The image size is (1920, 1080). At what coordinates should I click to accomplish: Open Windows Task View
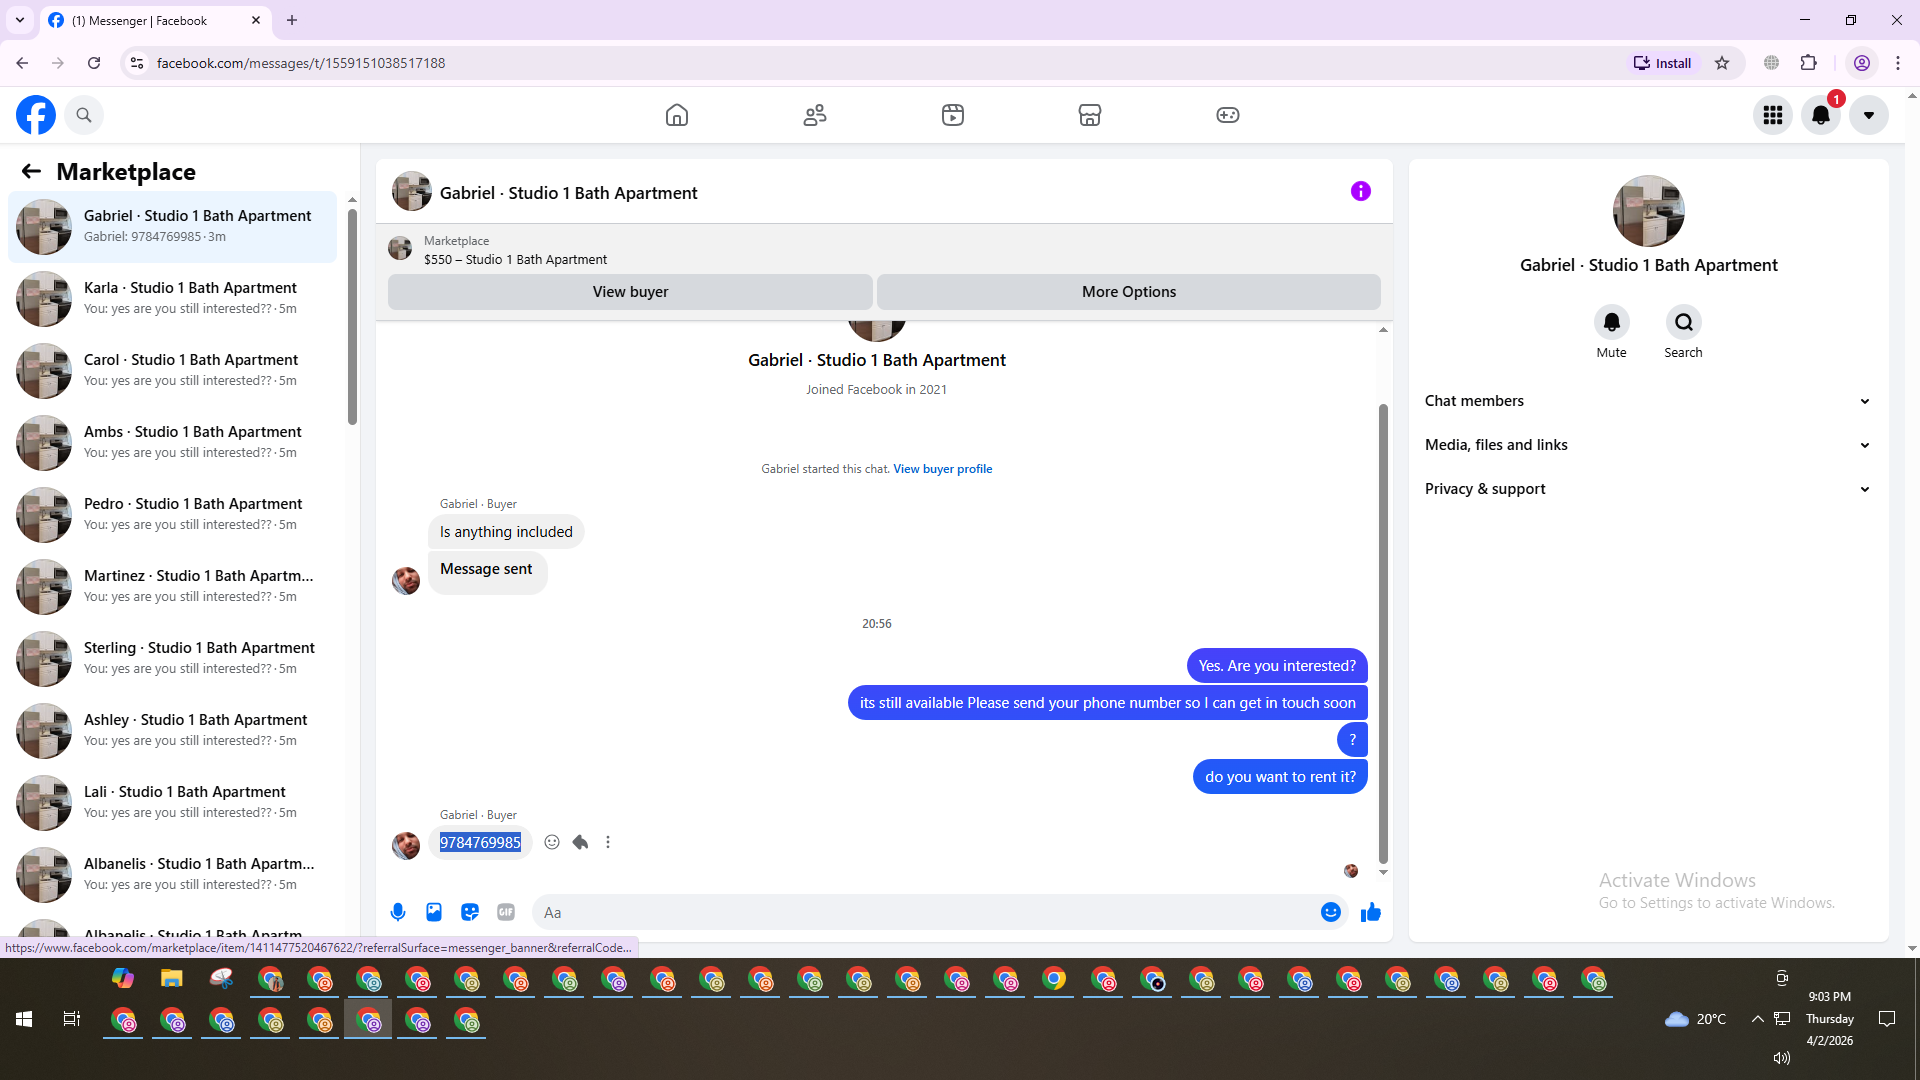(72, 1019)
